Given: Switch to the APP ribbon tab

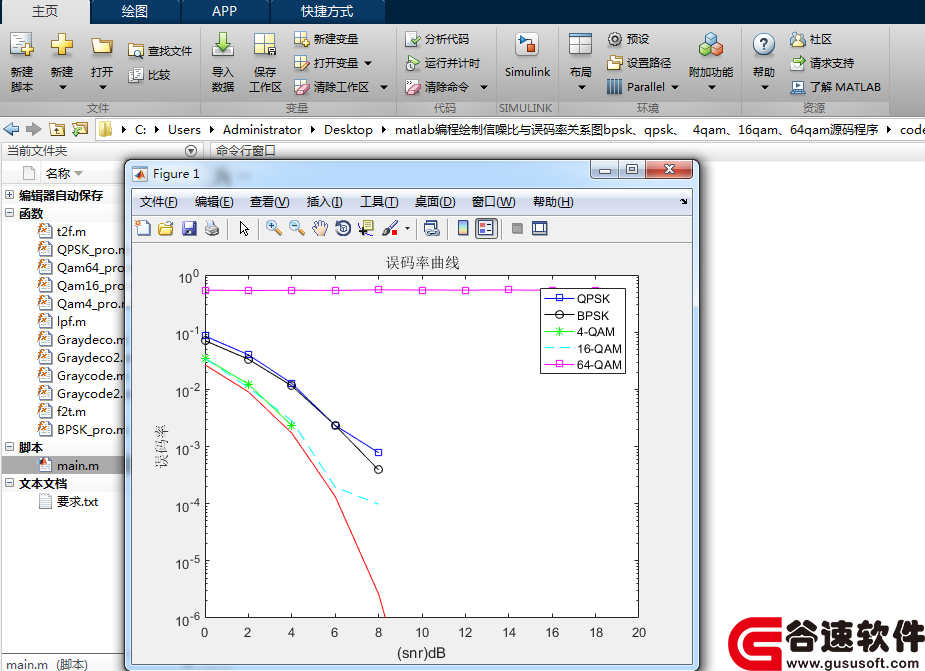Looking at the screenshot, I should 224,12.
